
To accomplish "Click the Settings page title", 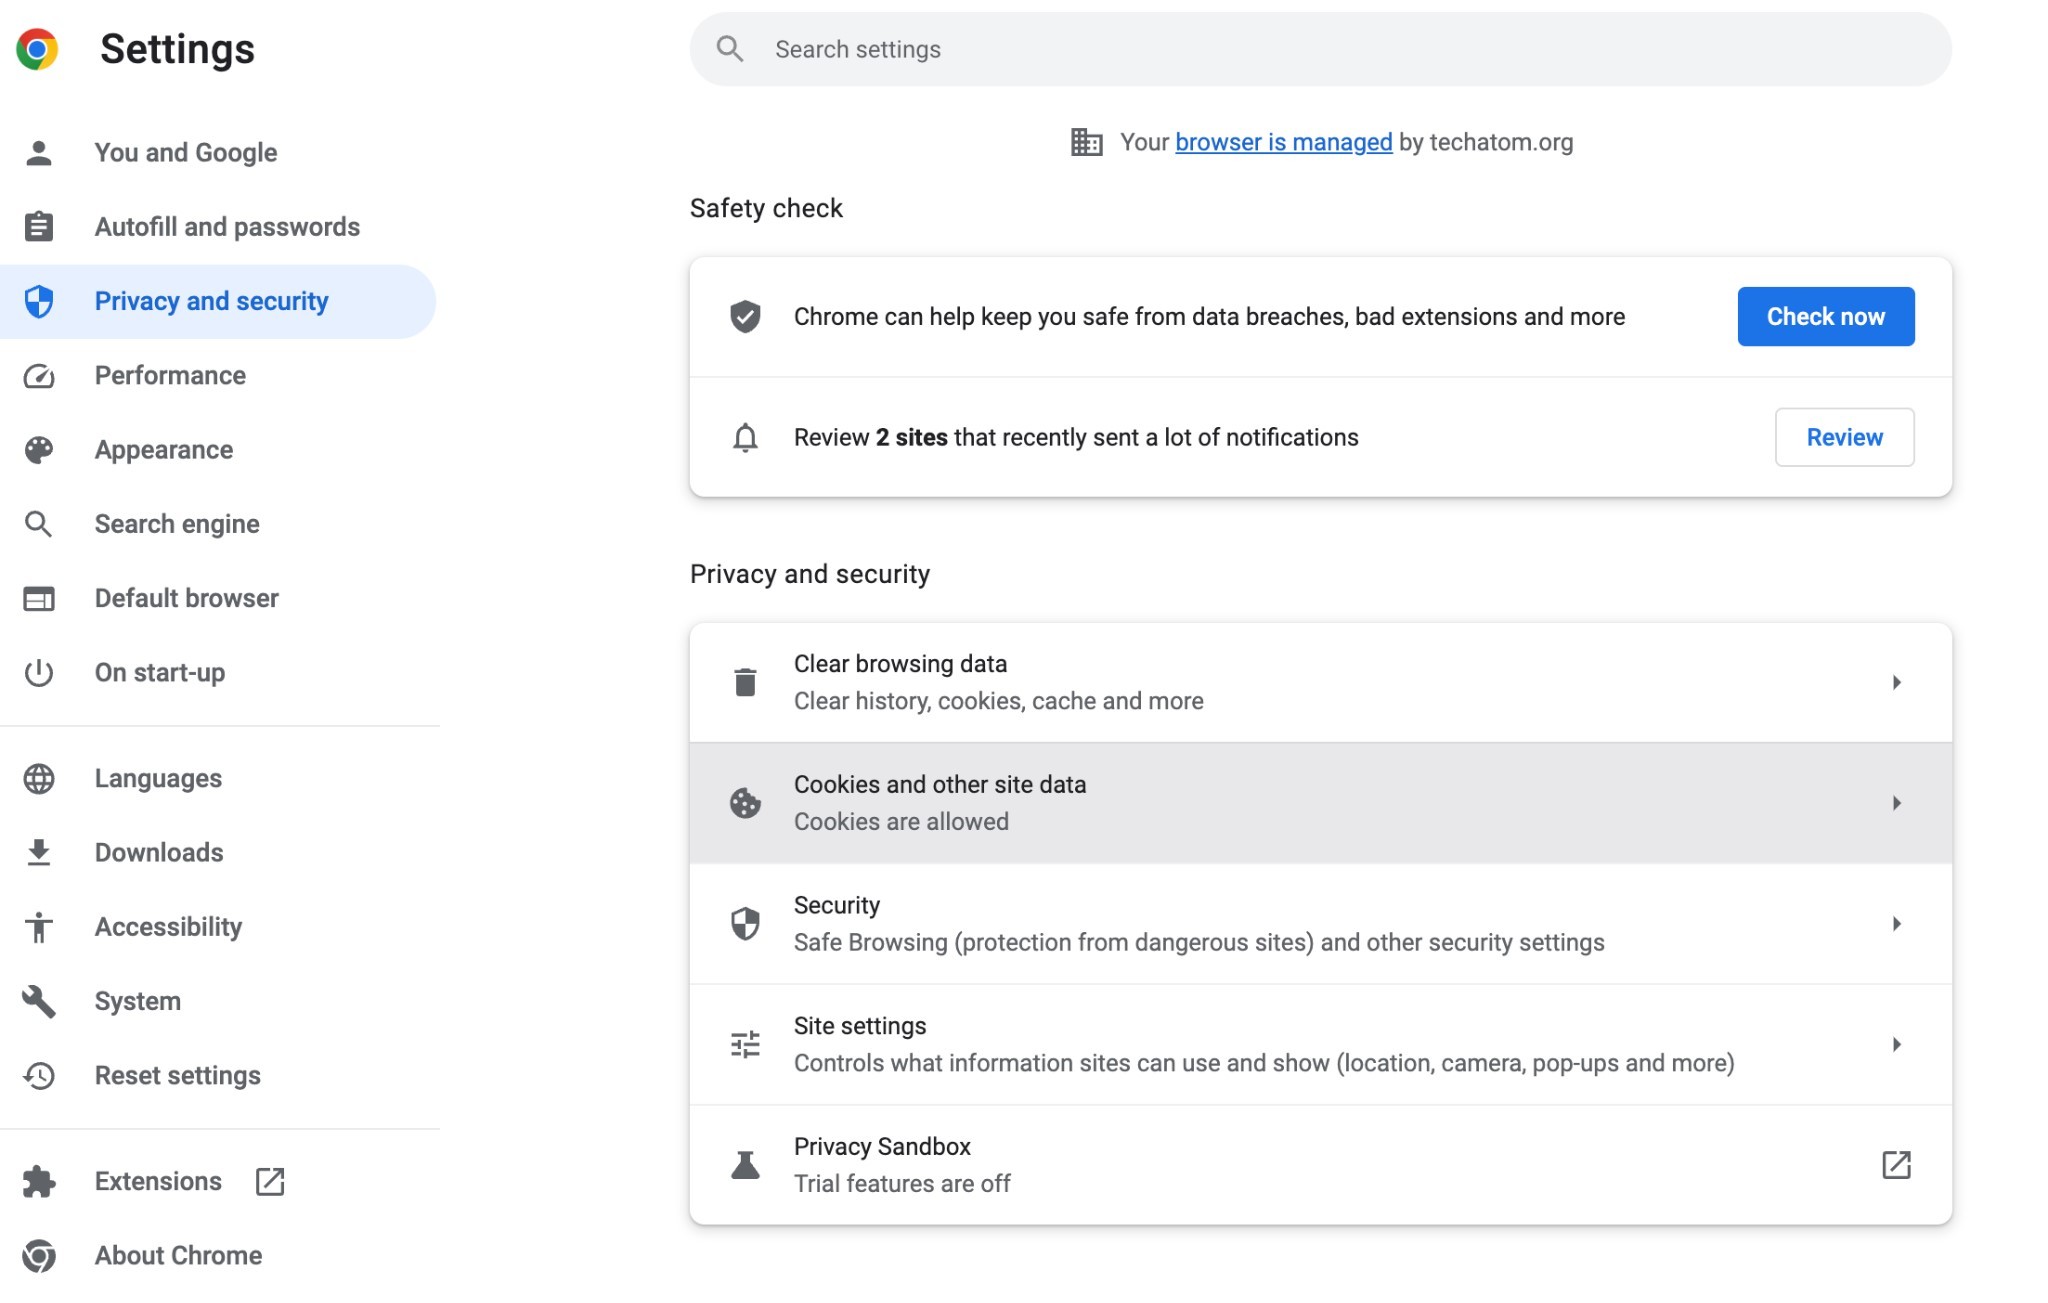I will coord(177,49).
